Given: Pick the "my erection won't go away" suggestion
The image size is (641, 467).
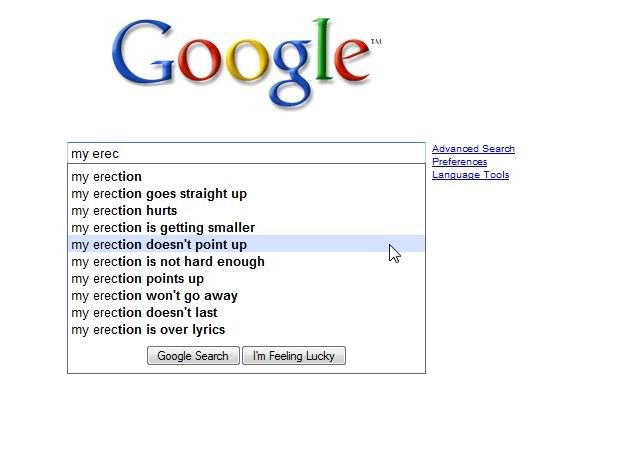Looking at the screenshot, I should (154, 296).
